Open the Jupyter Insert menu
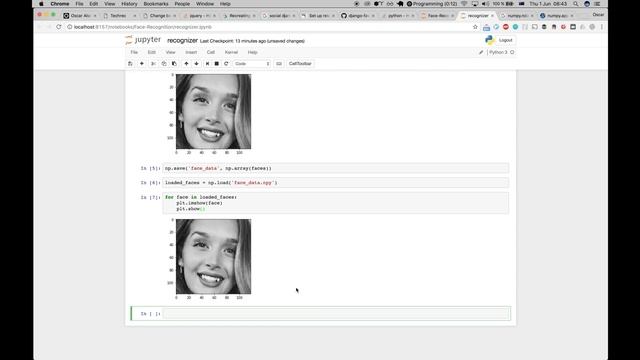 [x=191, y=52]
